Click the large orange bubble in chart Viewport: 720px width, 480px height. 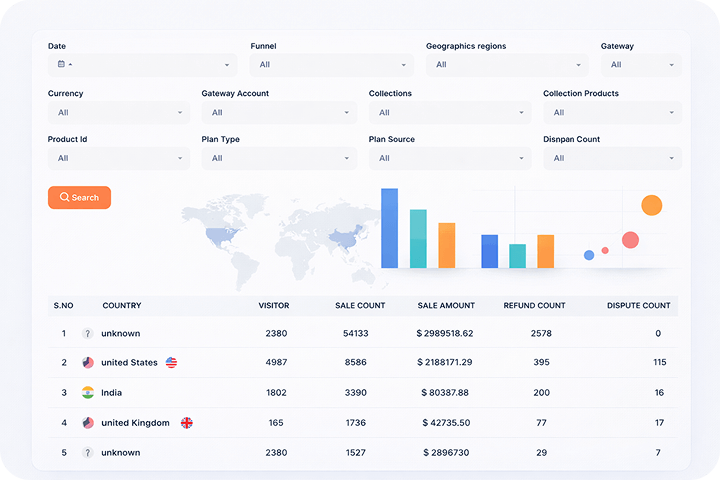click(x=651, y=206)
